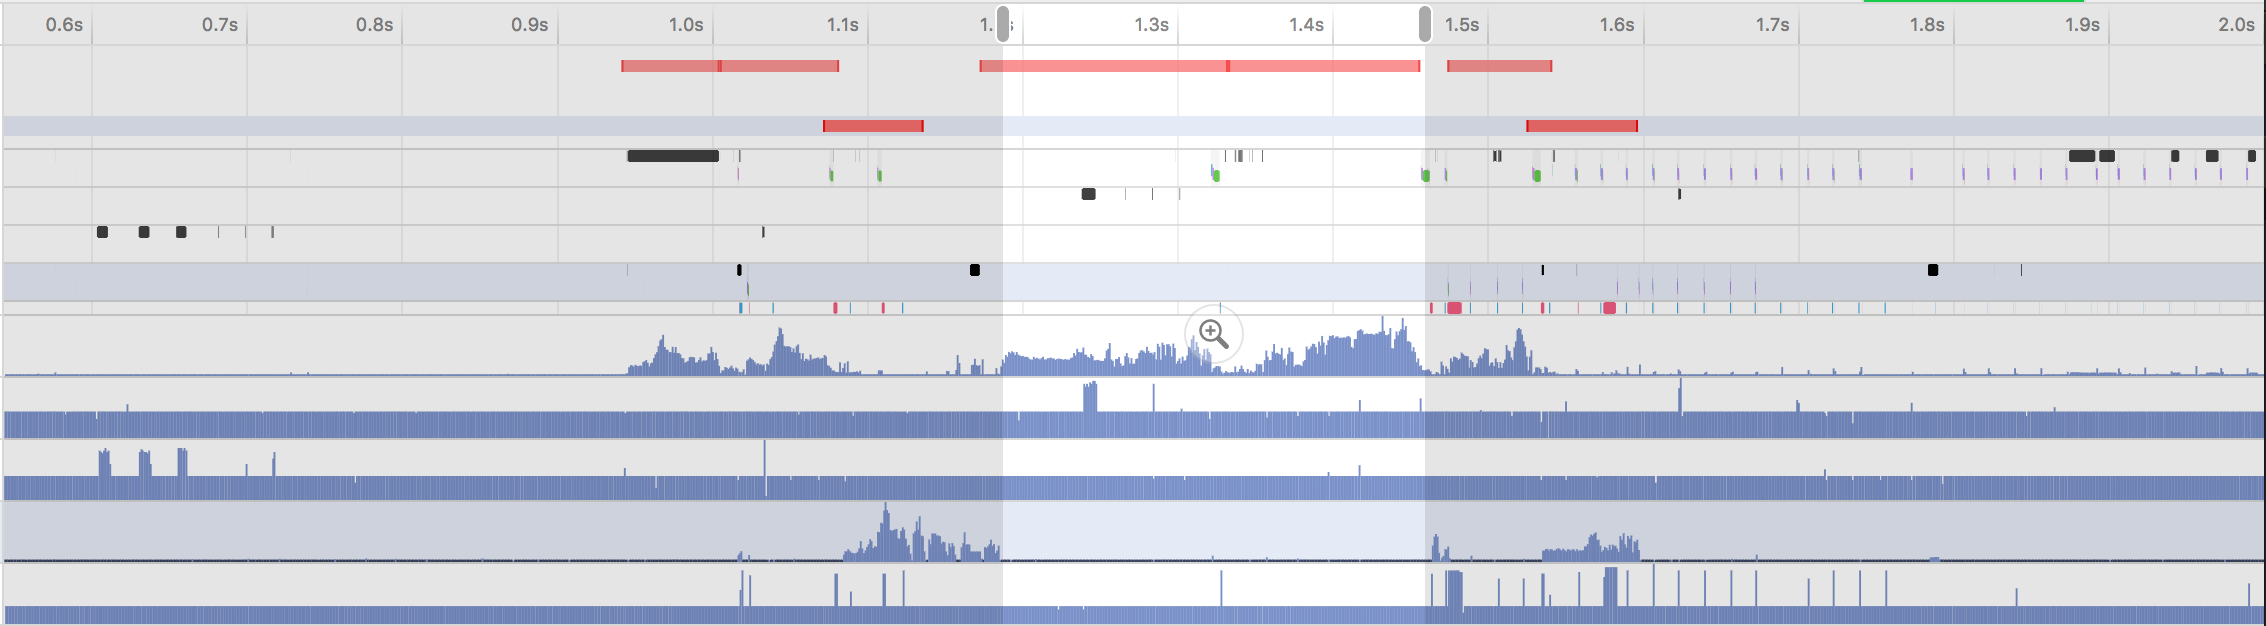Select the long black bar just before 1.0s
Image resolution: width=2266 pixels, height=626 pixels.
(x=673, y=156)
